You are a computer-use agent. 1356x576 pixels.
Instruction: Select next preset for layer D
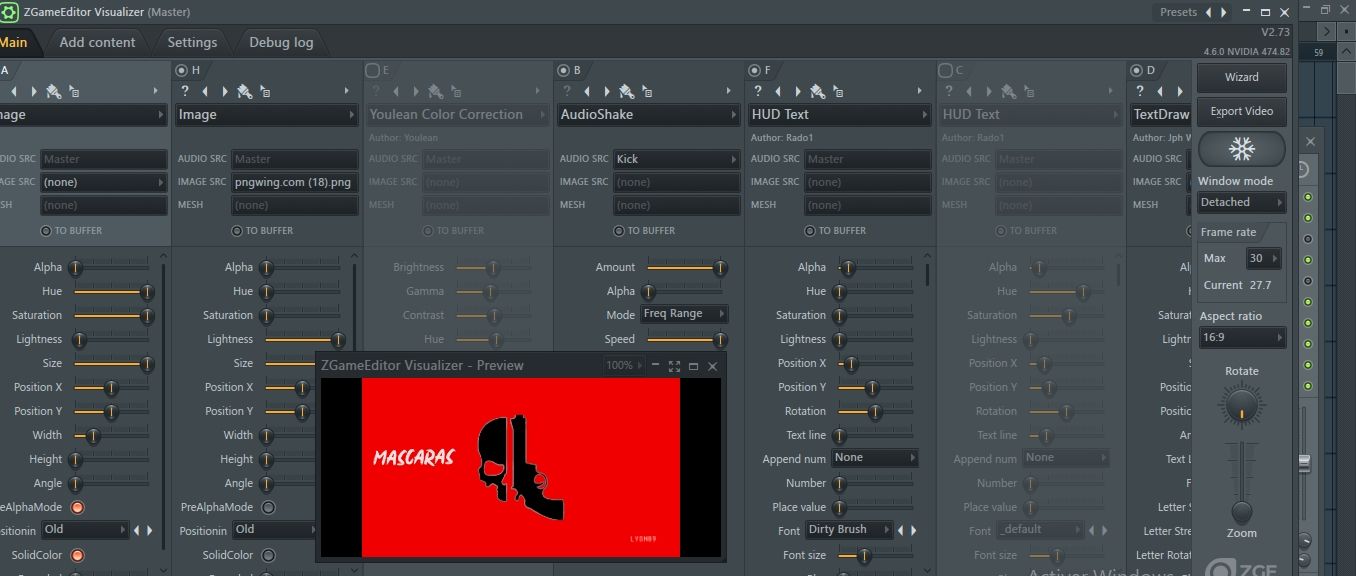click(1180, 91)
